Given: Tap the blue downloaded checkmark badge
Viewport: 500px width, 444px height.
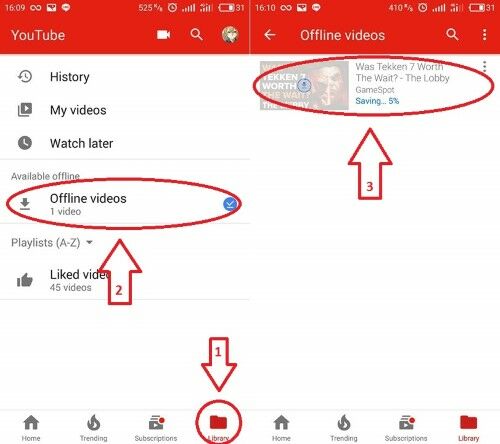Looking at the screenshot, I should pos(230,204).
